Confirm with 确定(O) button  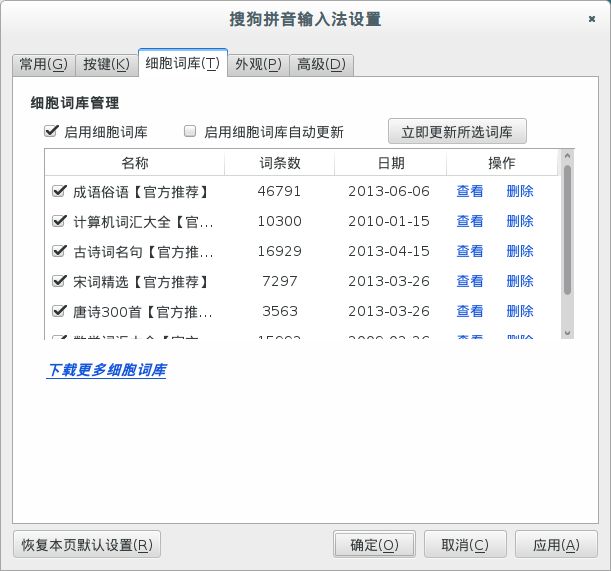pyautogui.click(x=374, y=544)
